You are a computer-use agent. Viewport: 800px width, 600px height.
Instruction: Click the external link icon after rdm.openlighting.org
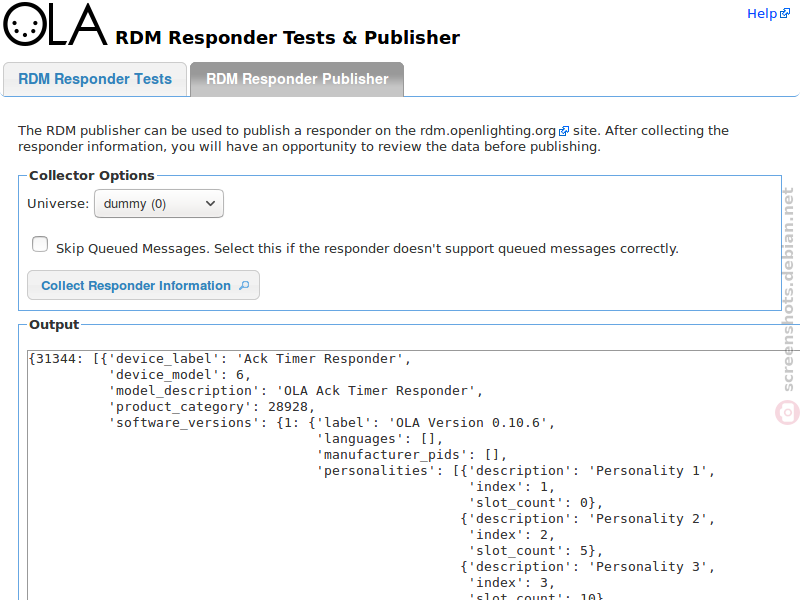pyautogui.click(x=564, y=131)
